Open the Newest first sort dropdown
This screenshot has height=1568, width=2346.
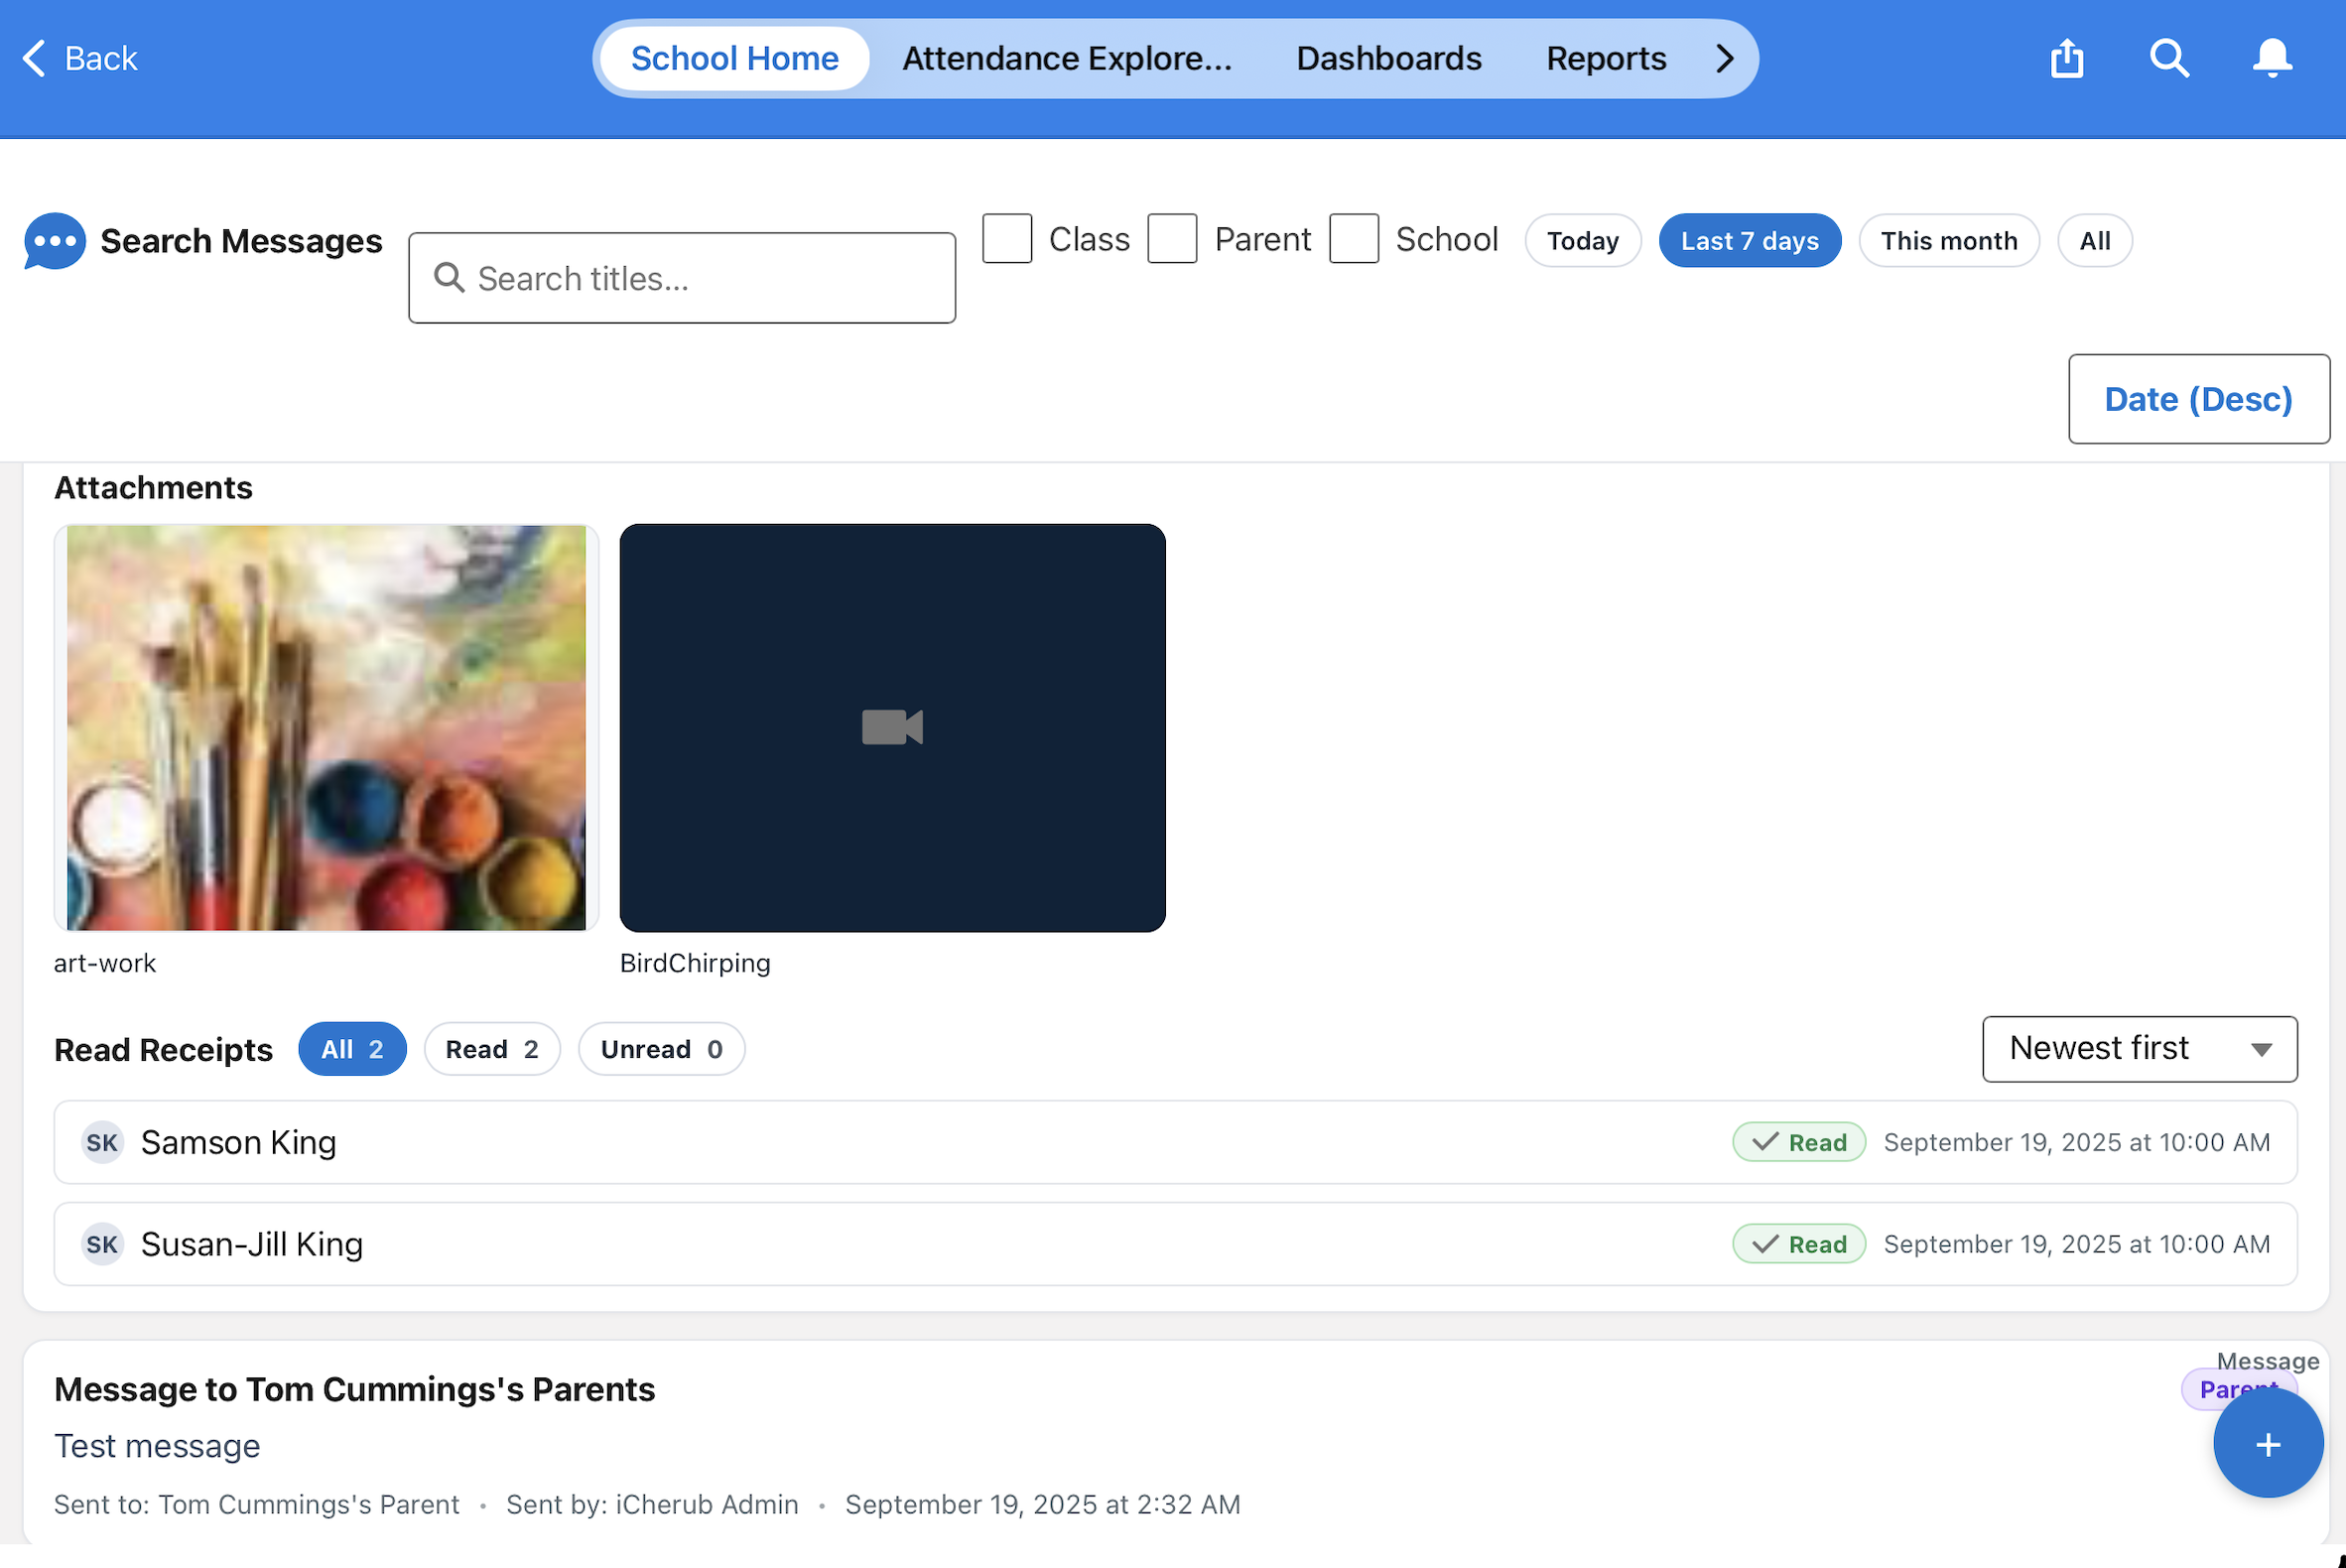click(x=2139, y=1049)
